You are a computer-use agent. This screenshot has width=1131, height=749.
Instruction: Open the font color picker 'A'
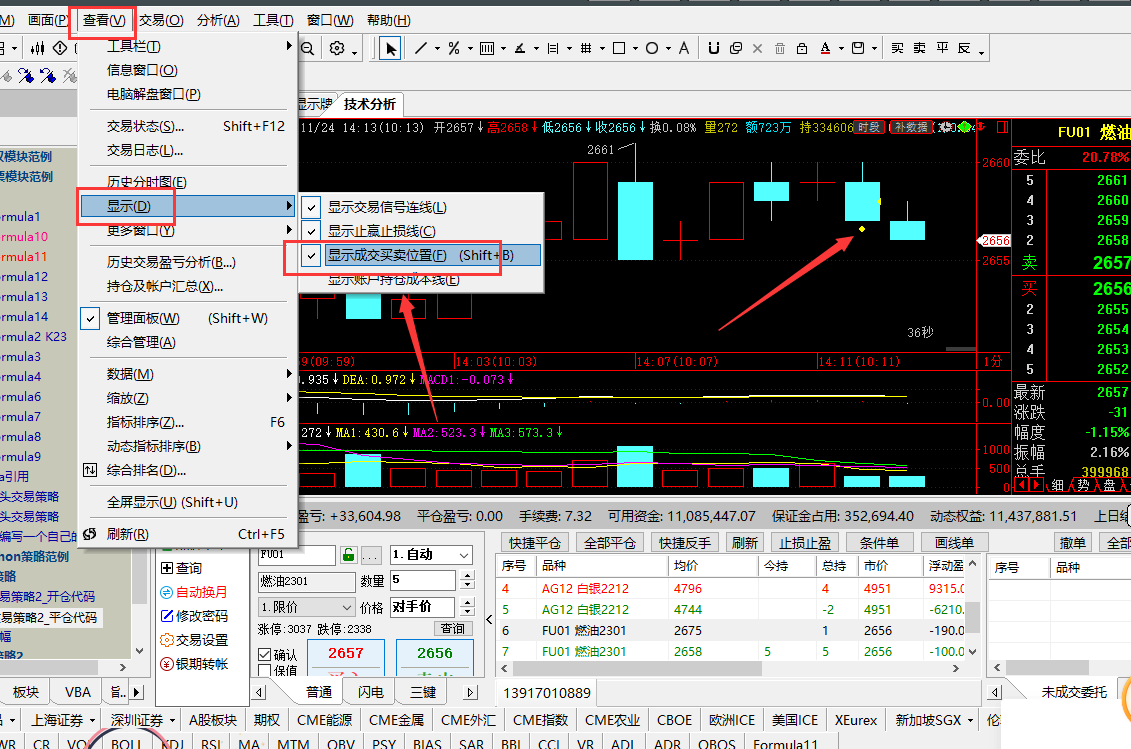[826, 48]
